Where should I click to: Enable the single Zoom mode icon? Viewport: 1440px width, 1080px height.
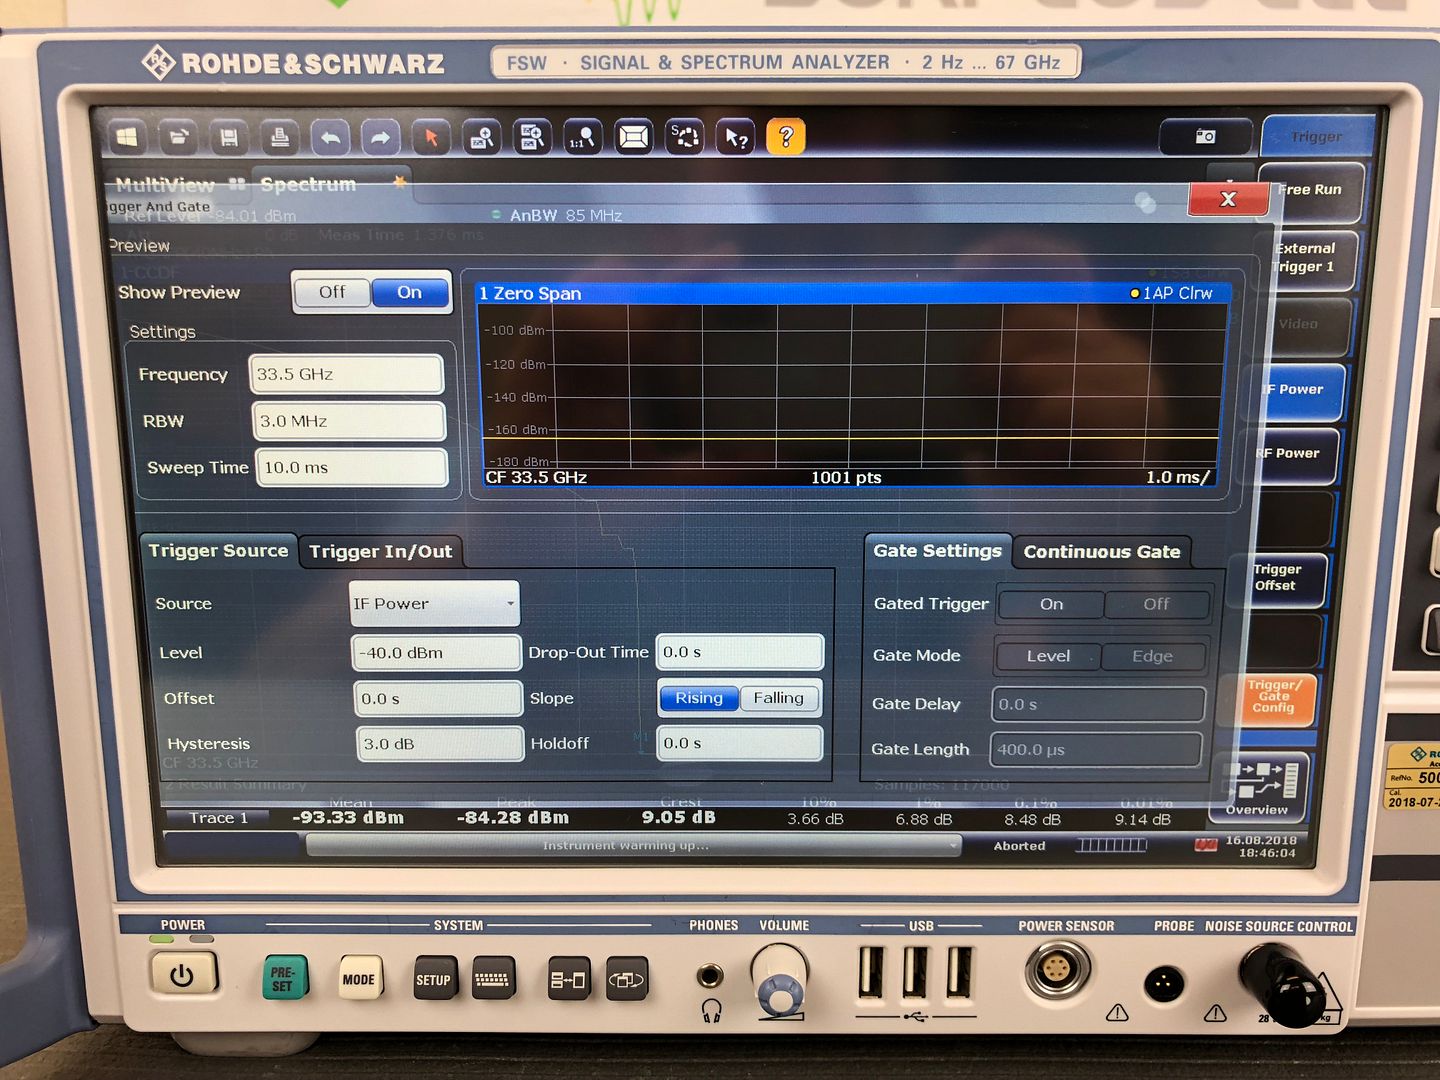click(482, 137)
